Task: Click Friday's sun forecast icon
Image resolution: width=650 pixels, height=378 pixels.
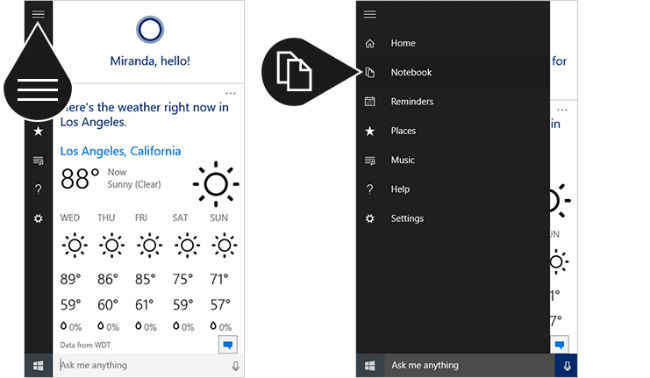Action: (x=149, y=245)
